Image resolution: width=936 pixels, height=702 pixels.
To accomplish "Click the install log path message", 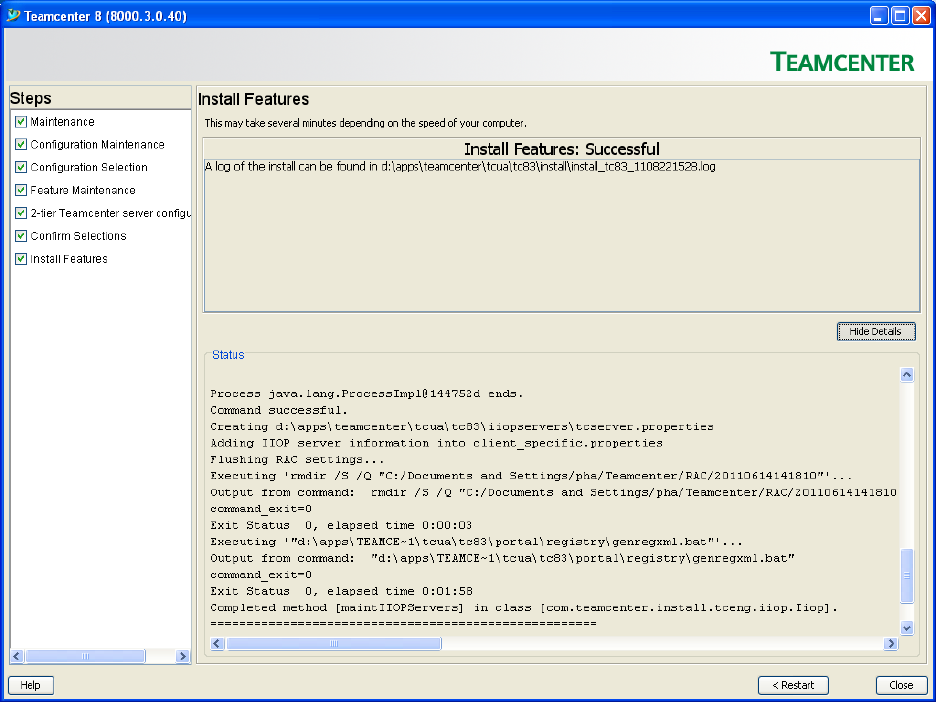I will point(460,167).
